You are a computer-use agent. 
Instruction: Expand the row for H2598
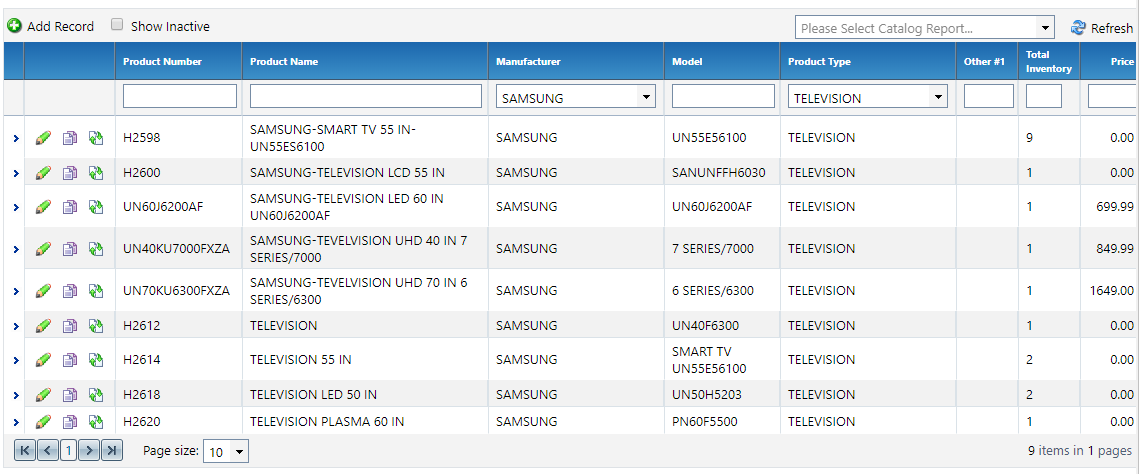(16, 138)
